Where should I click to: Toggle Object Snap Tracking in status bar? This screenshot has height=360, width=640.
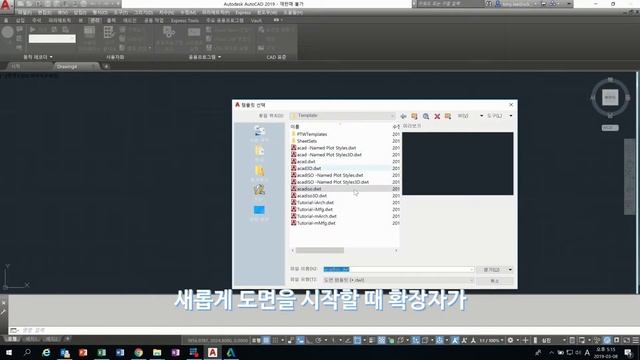(348, 340)
